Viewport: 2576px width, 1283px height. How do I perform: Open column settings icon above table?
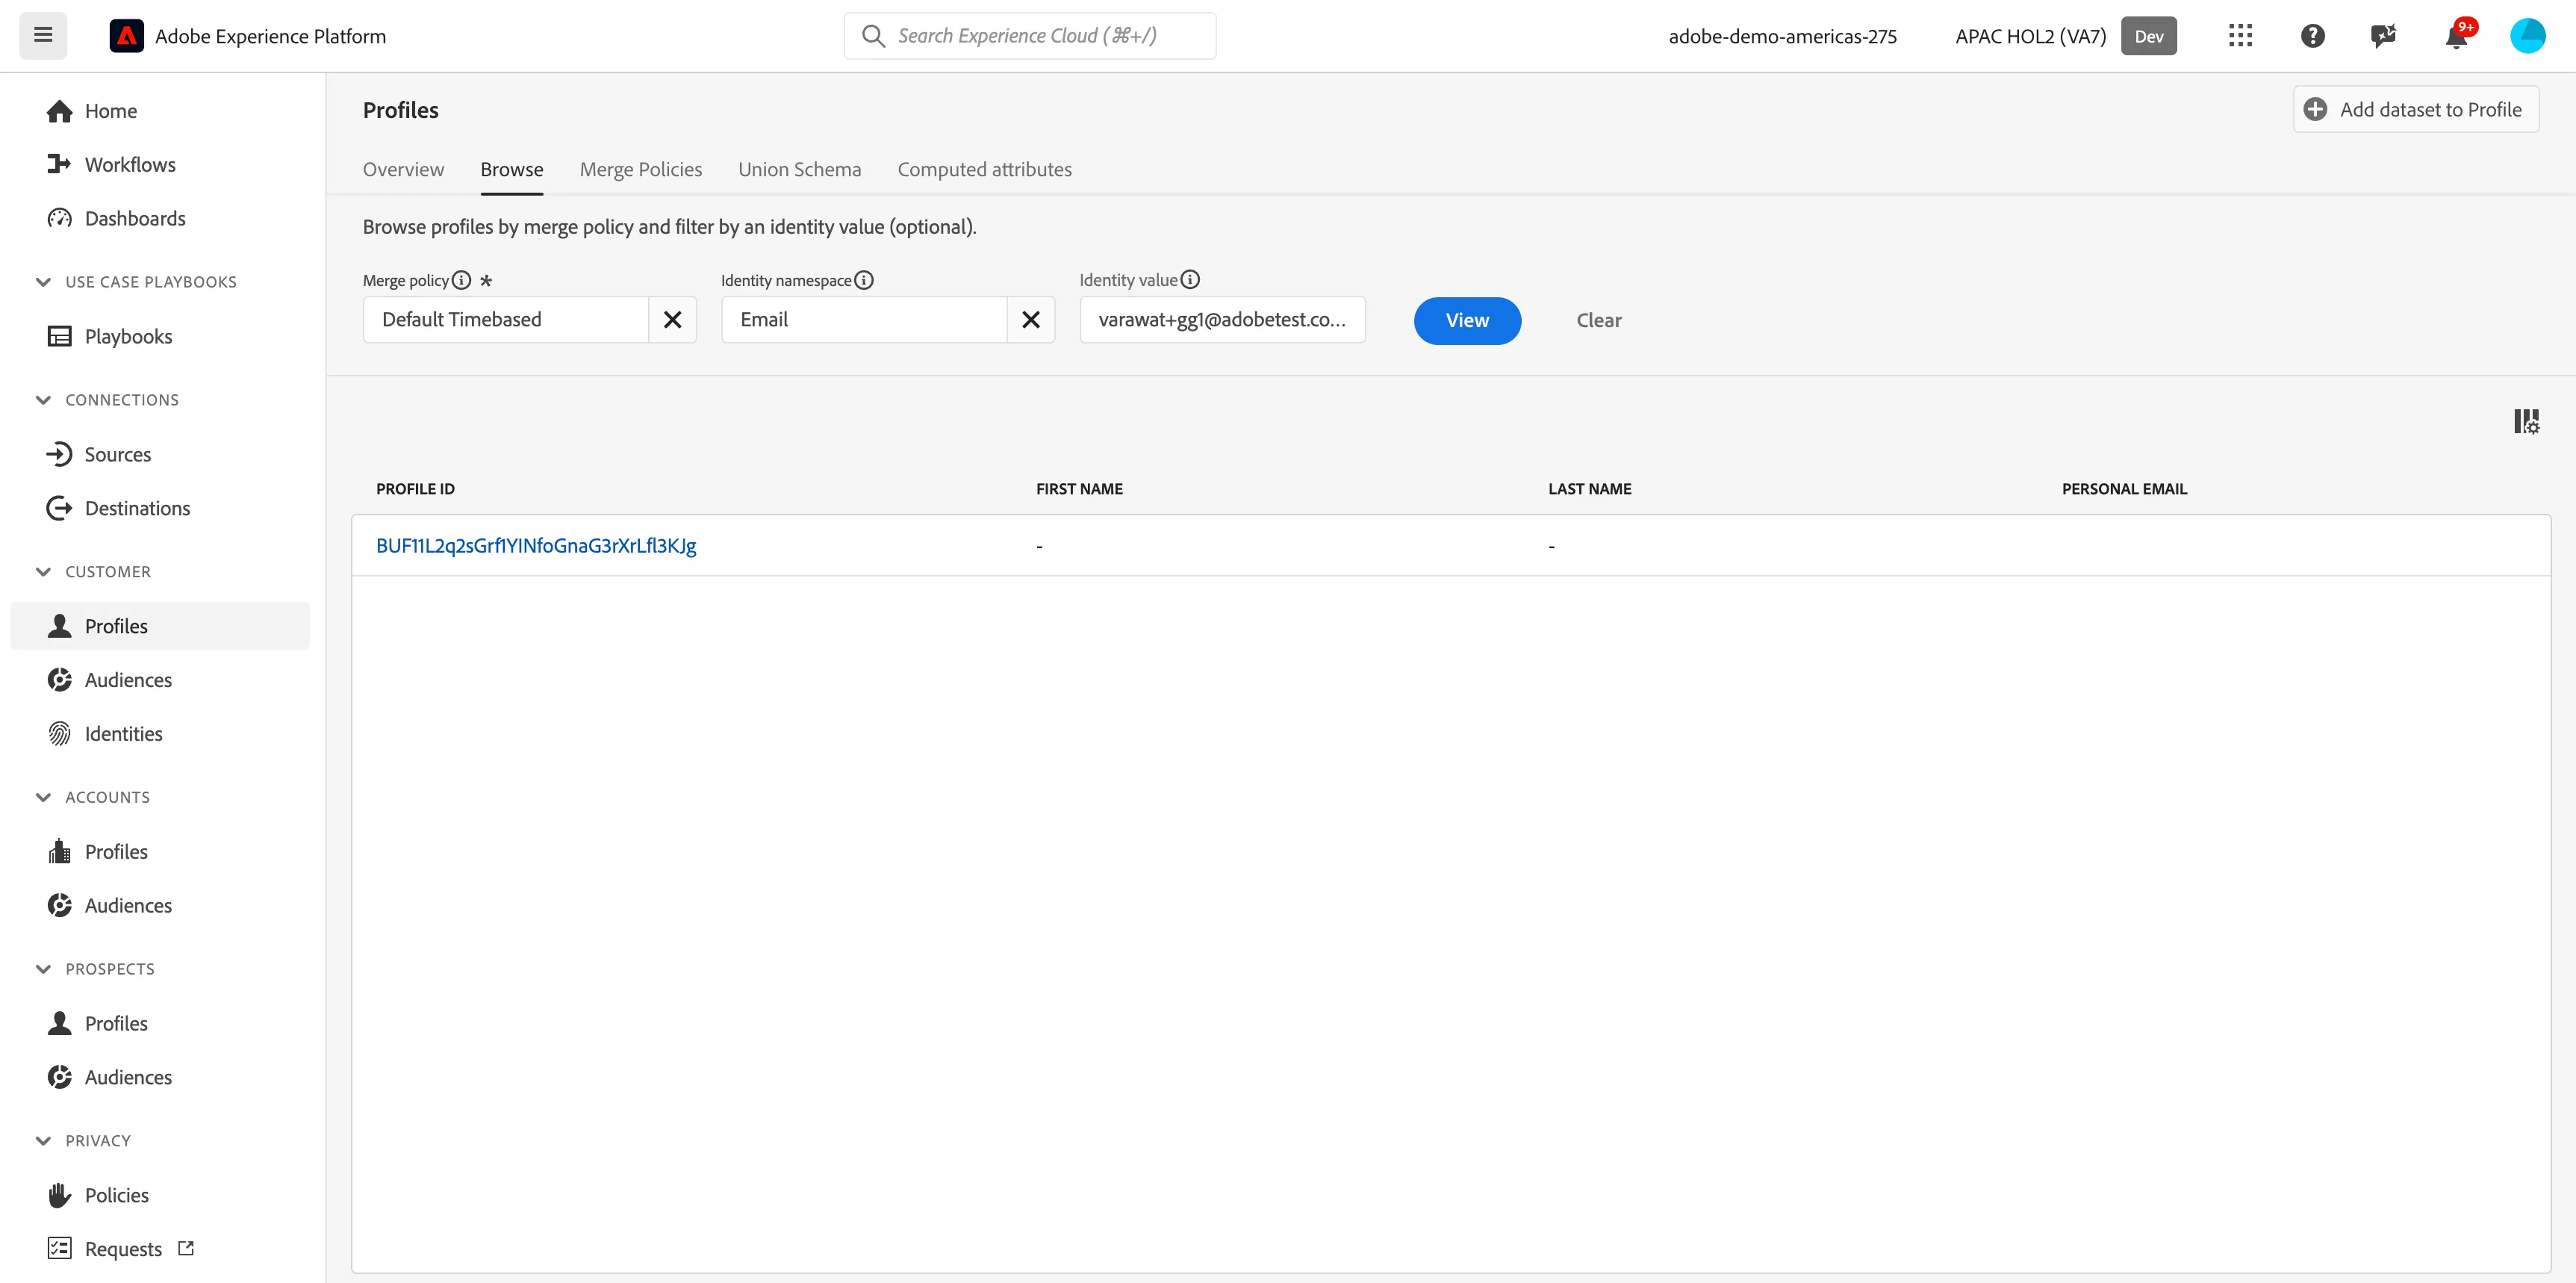(2526, 421)
